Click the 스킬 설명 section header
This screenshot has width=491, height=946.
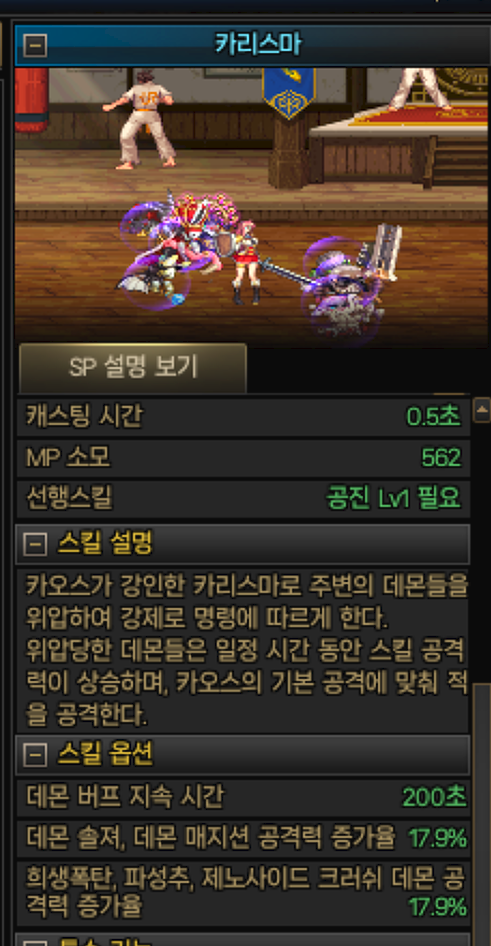(242, 544)
